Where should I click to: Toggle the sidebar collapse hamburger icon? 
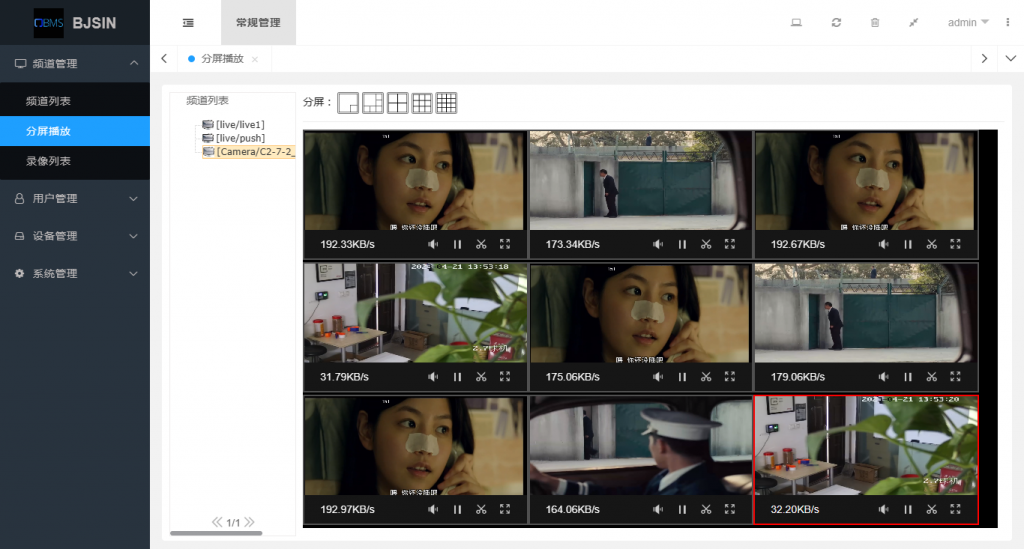click(x=188, y=23)
